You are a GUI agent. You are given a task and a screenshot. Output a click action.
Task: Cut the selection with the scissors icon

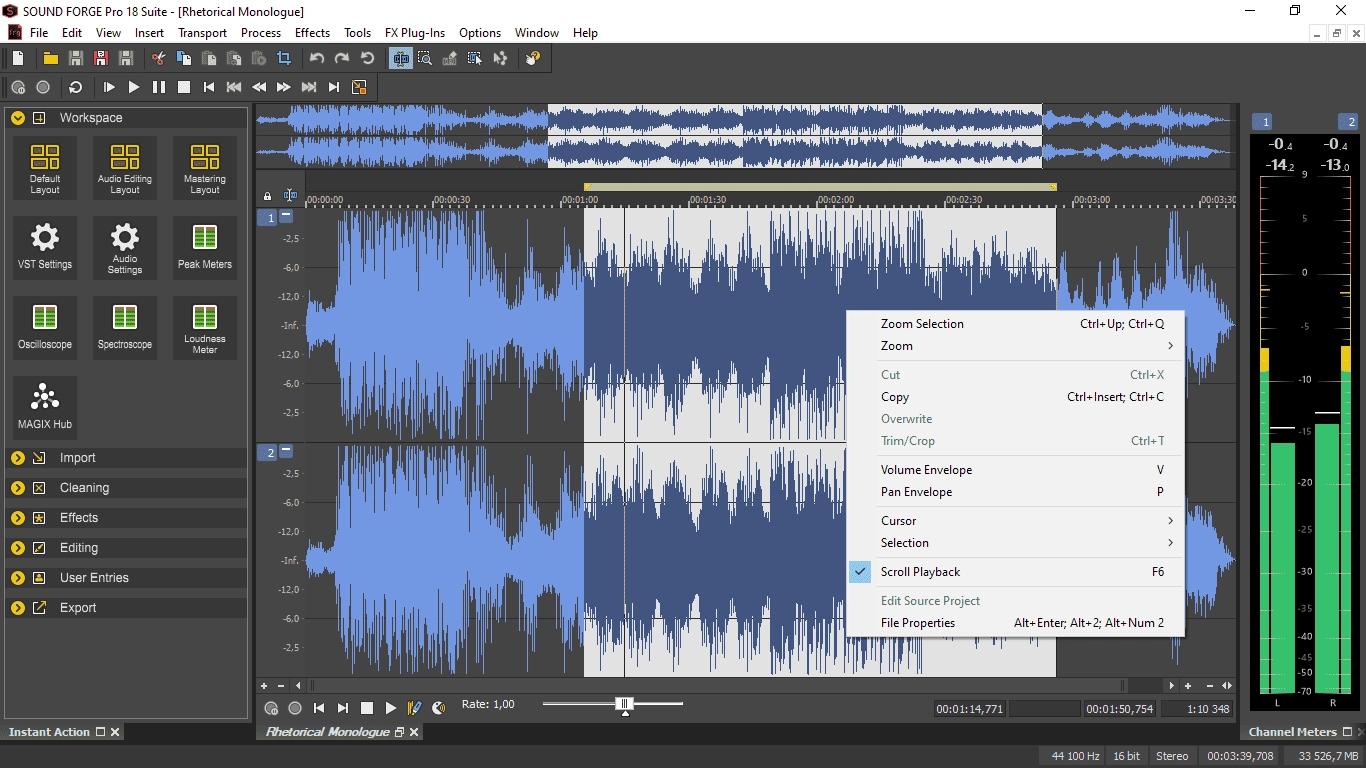pyautogui.click(x=158, y=59)
